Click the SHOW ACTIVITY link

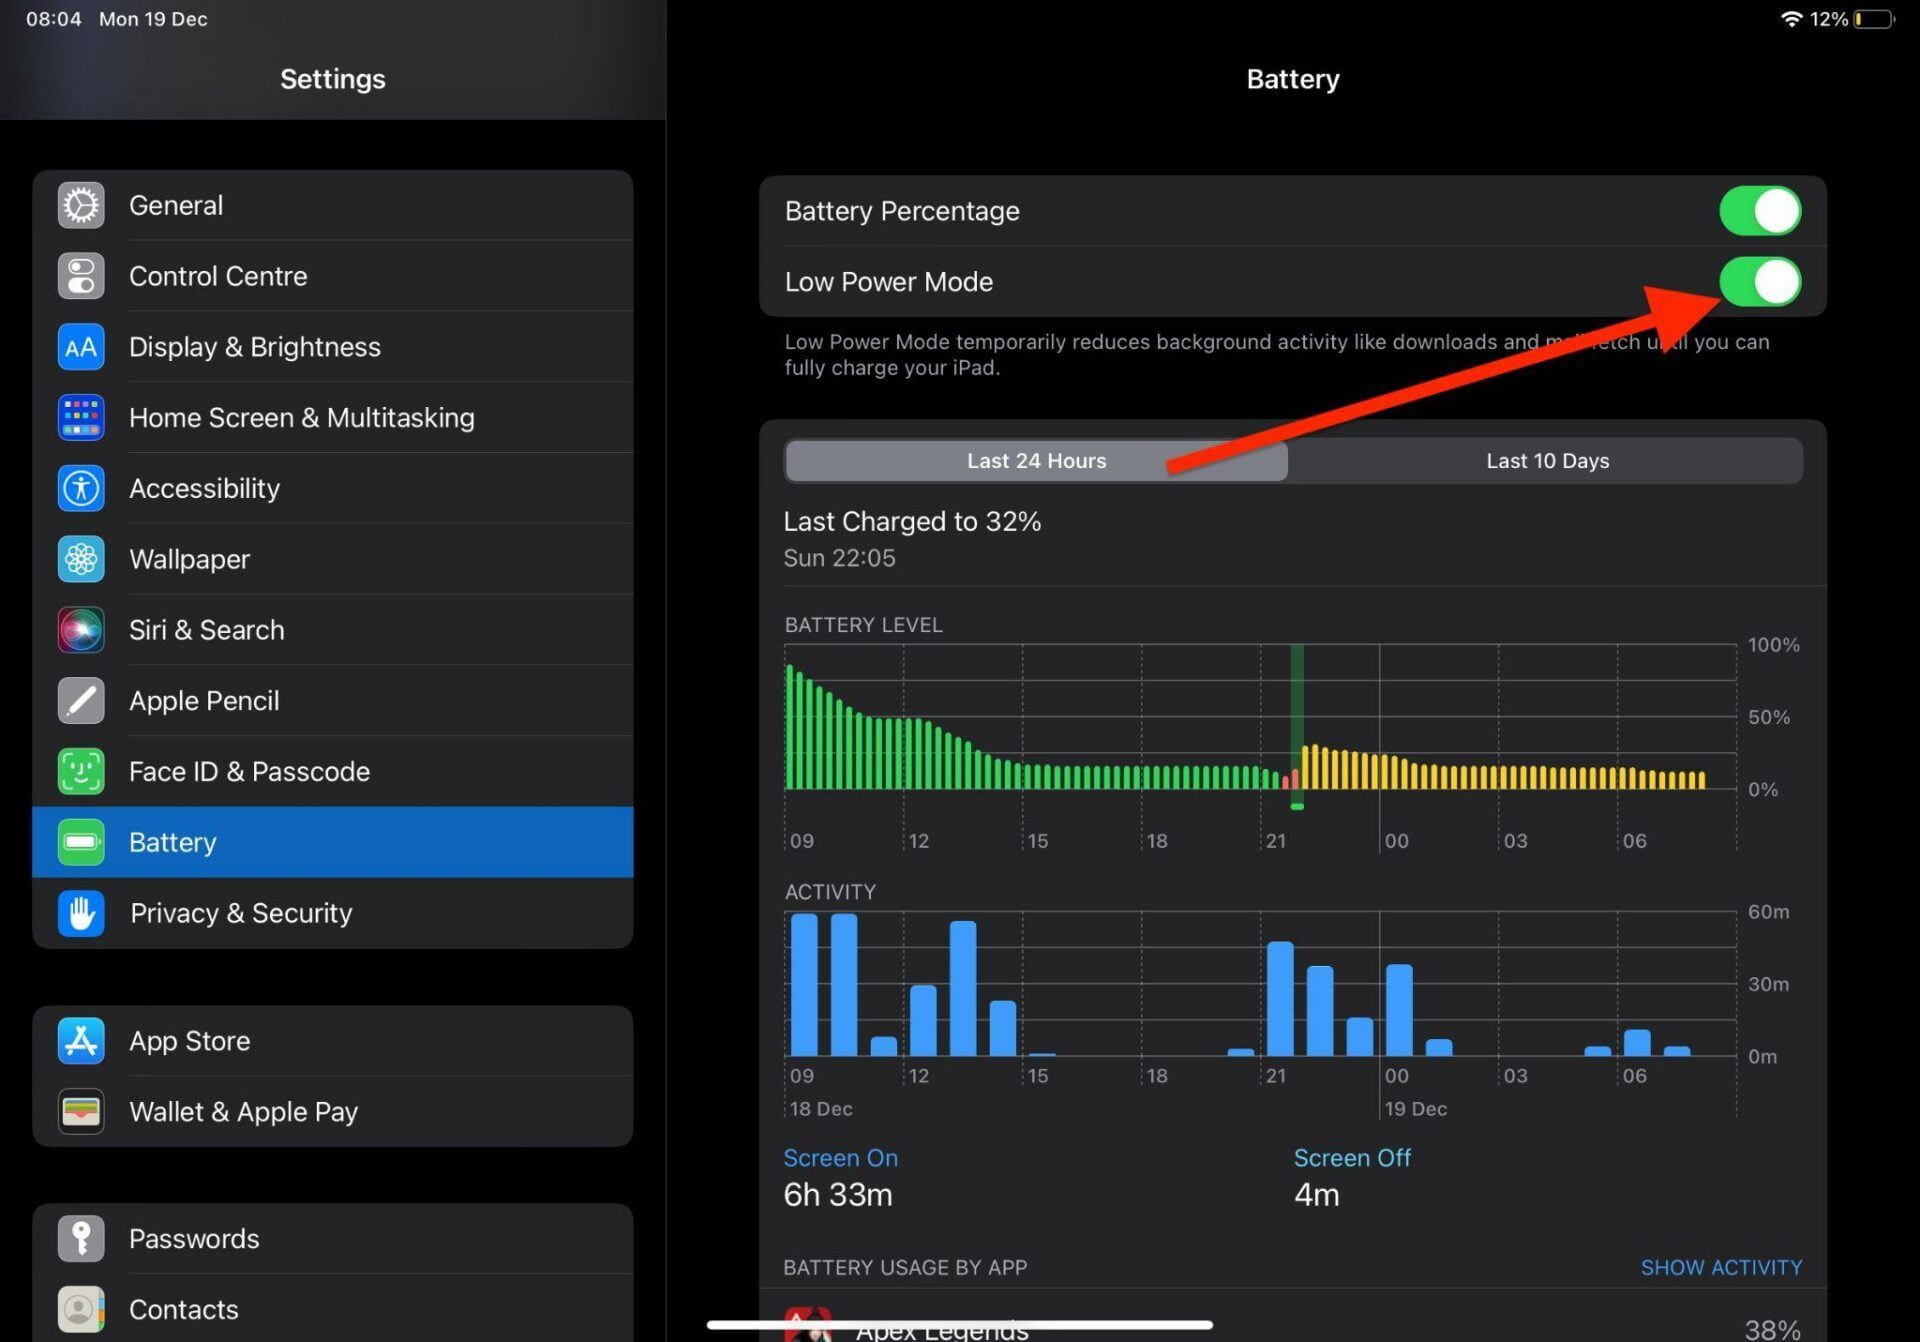tap(1721, 1267)
